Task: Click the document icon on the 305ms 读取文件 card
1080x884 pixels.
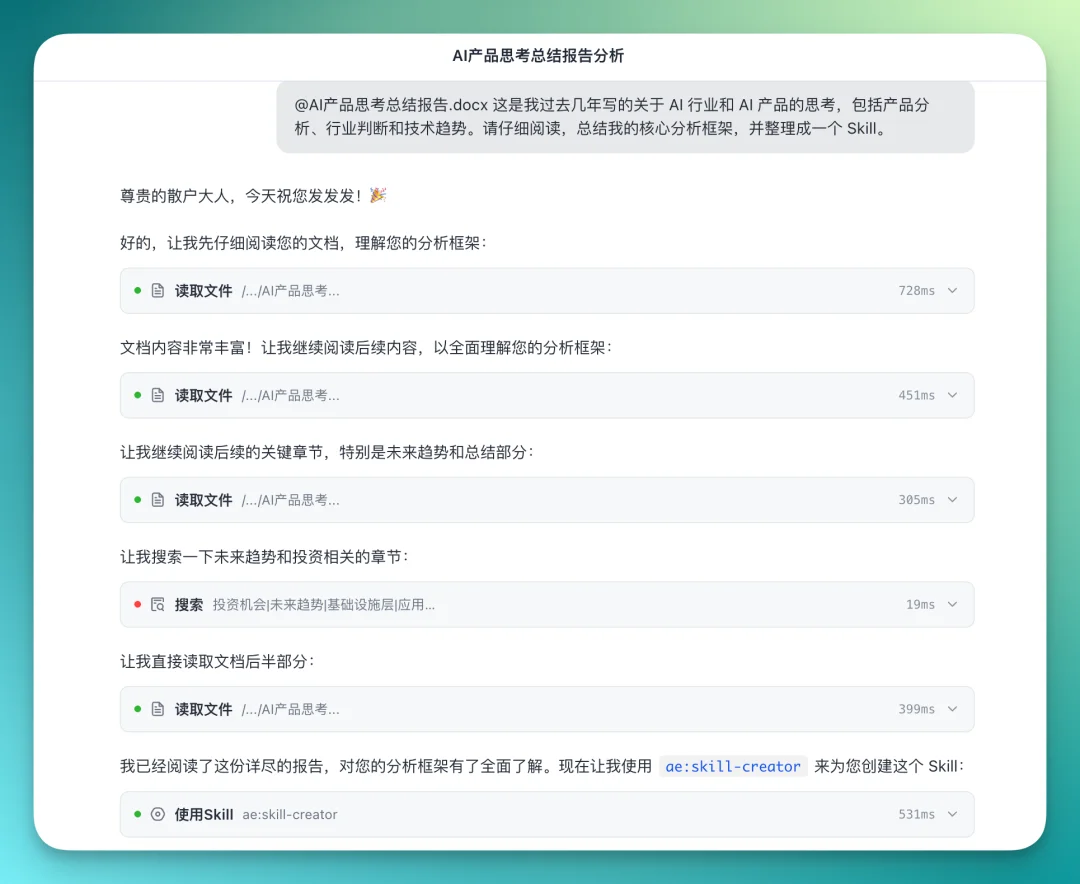Action: pos(158,500)
